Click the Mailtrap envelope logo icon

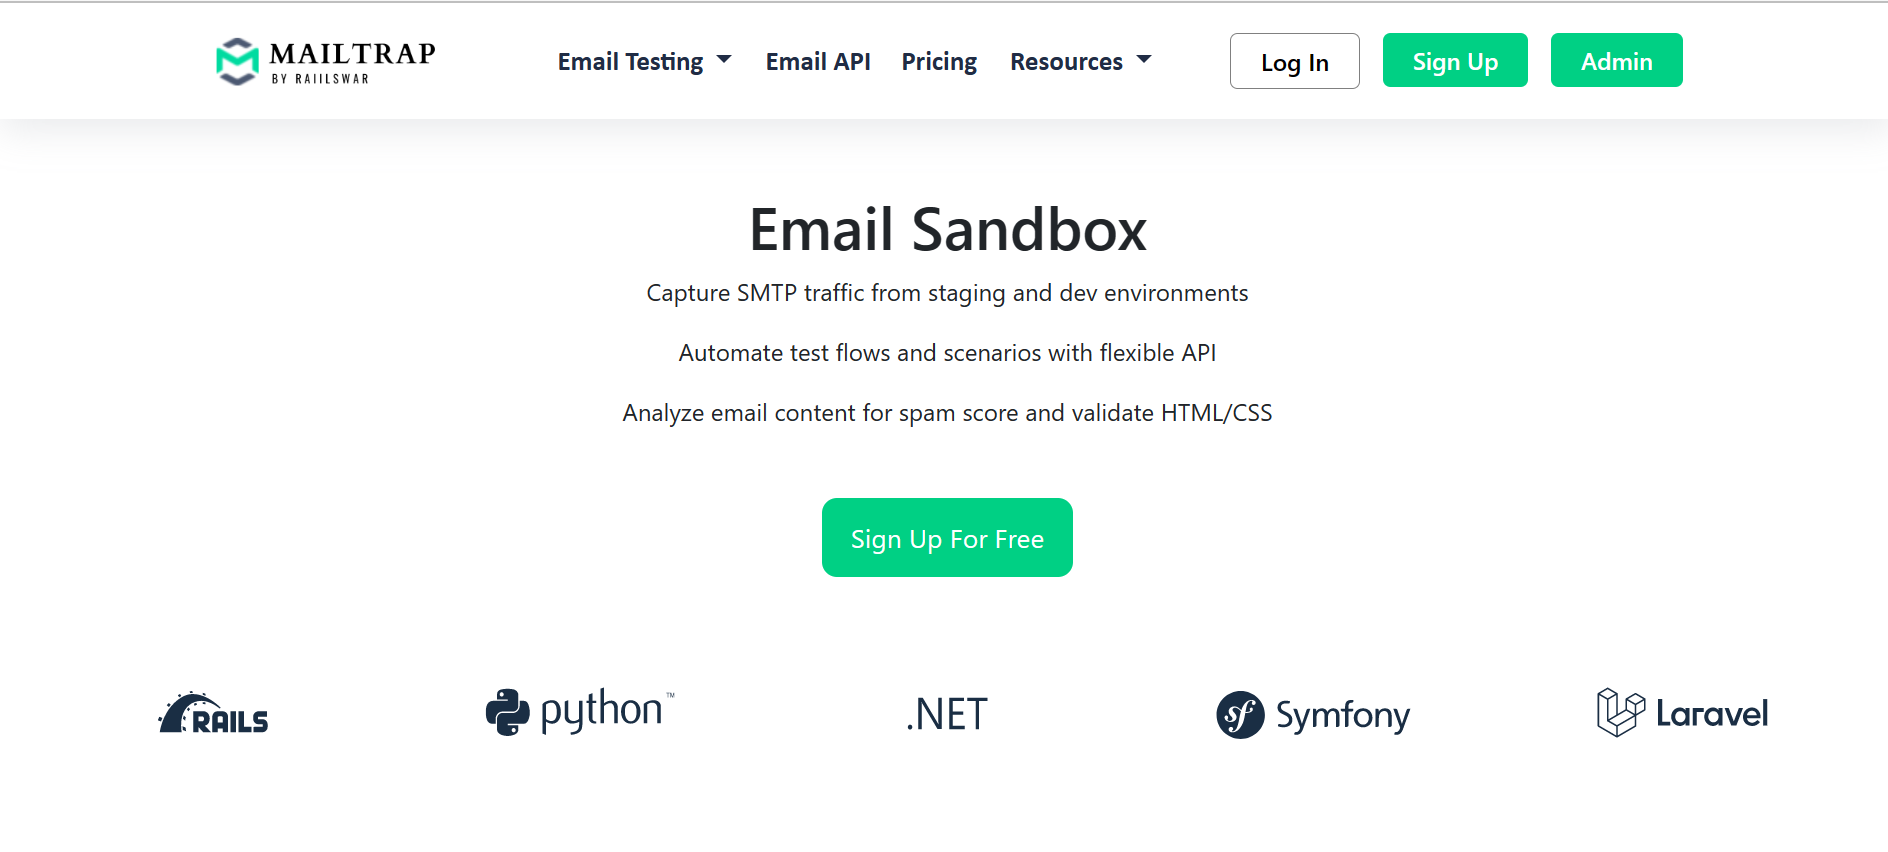point(237,61)
